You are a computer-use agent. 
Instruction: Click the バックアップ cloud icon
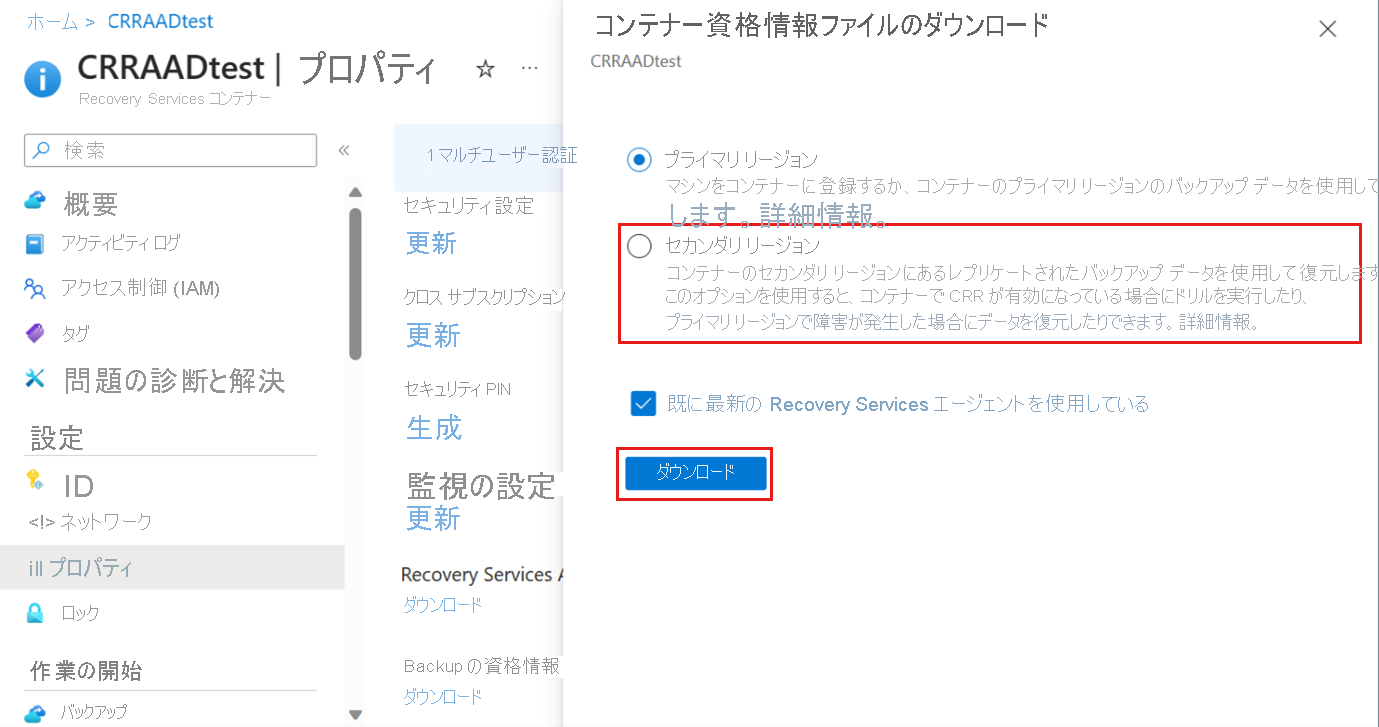tap(35, 713)
